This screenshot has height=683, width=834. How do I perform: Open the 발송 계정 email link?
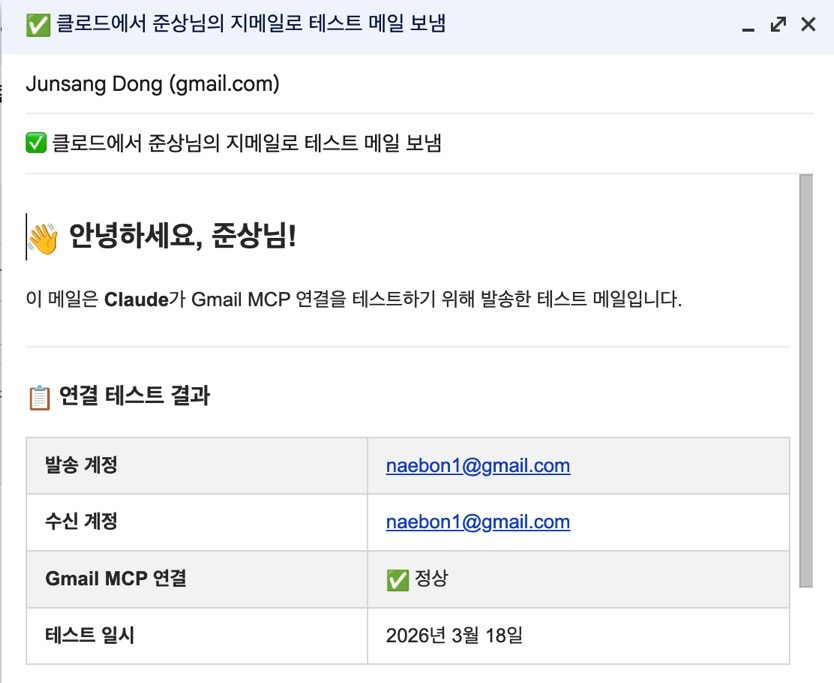[478, 465]
